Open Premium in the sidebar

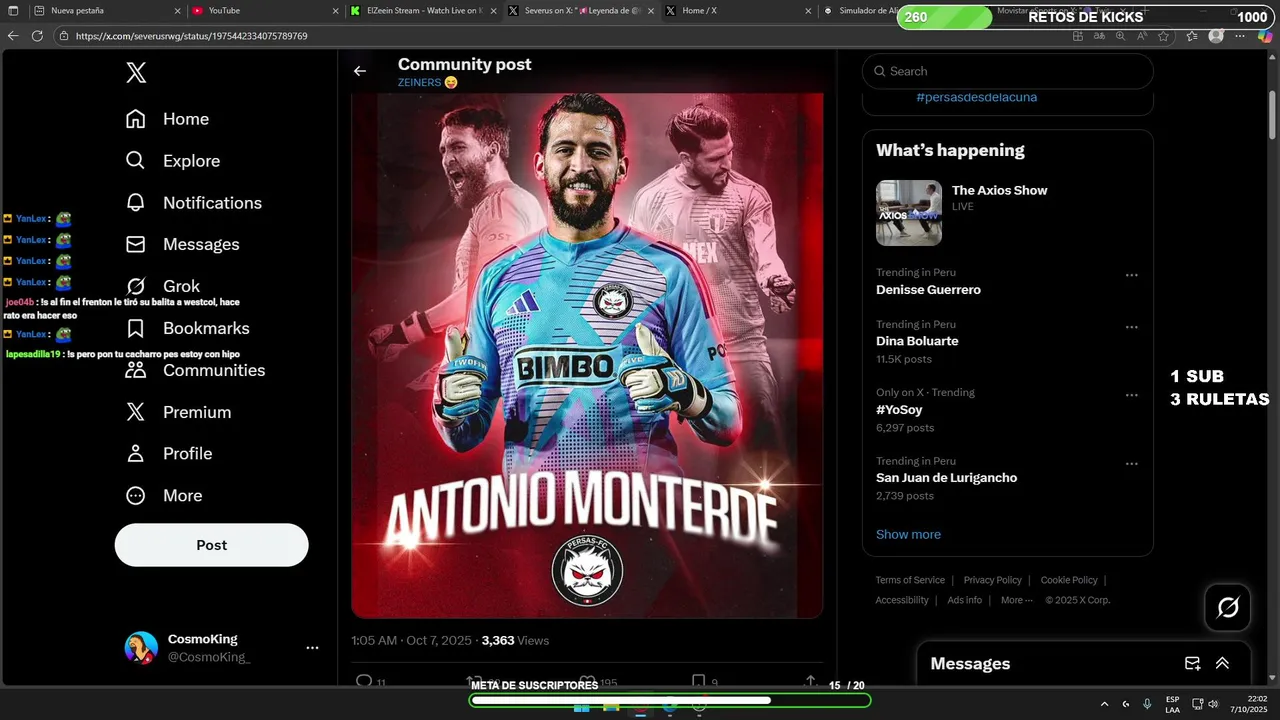click(x=177, y=412)
